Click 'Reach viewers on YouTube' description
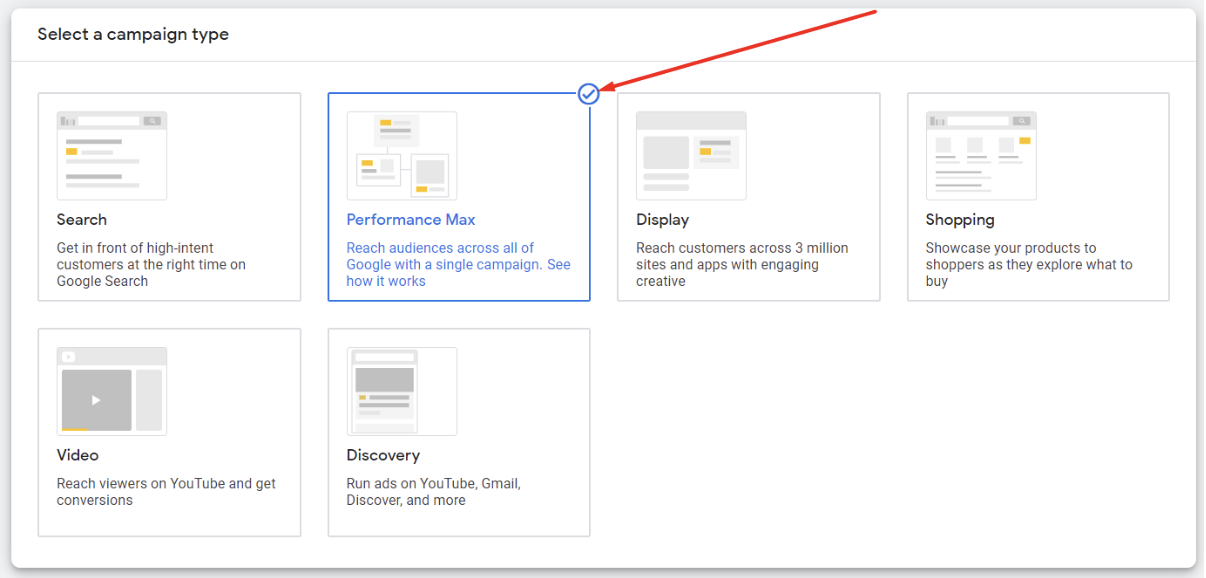This screenshot has height=578, width=1206. (x=166, y=492)
